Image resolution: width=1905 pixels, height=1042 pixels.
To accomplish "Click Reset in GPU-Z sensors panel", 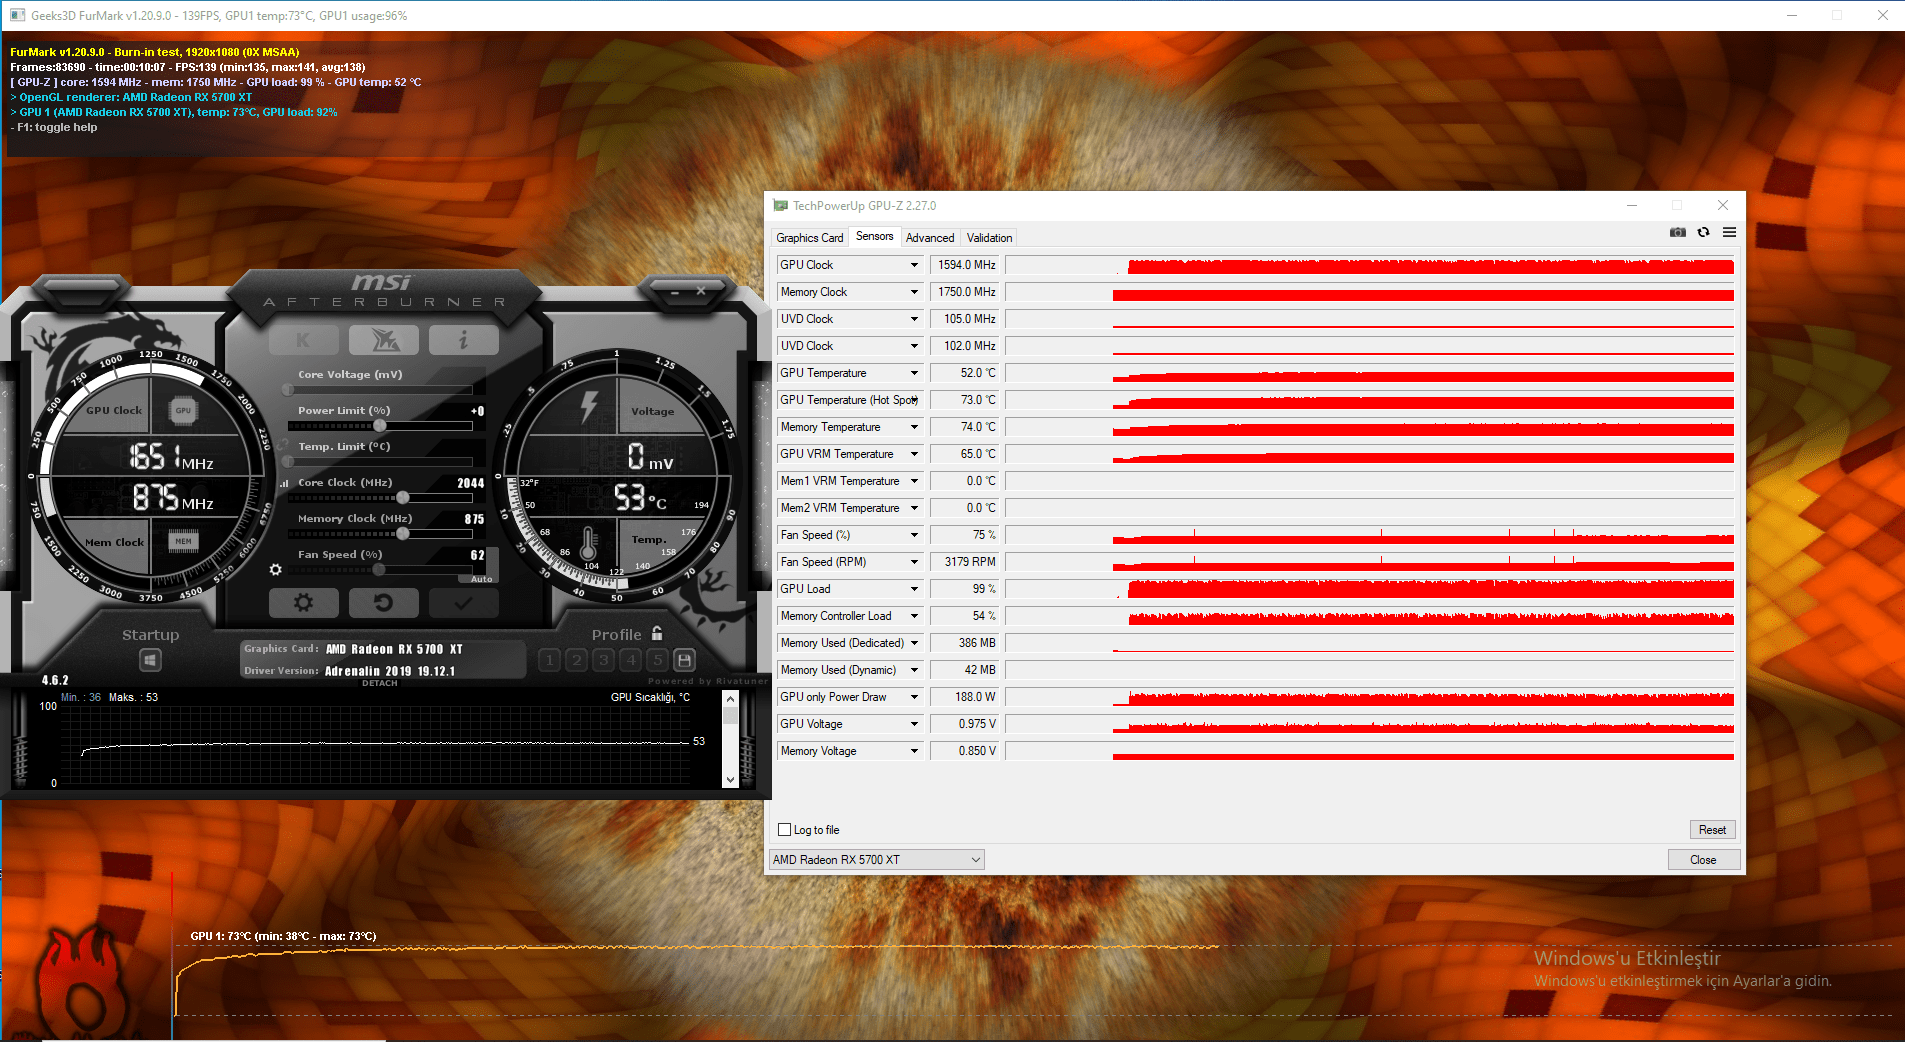I will click(x=1711, y=829).
